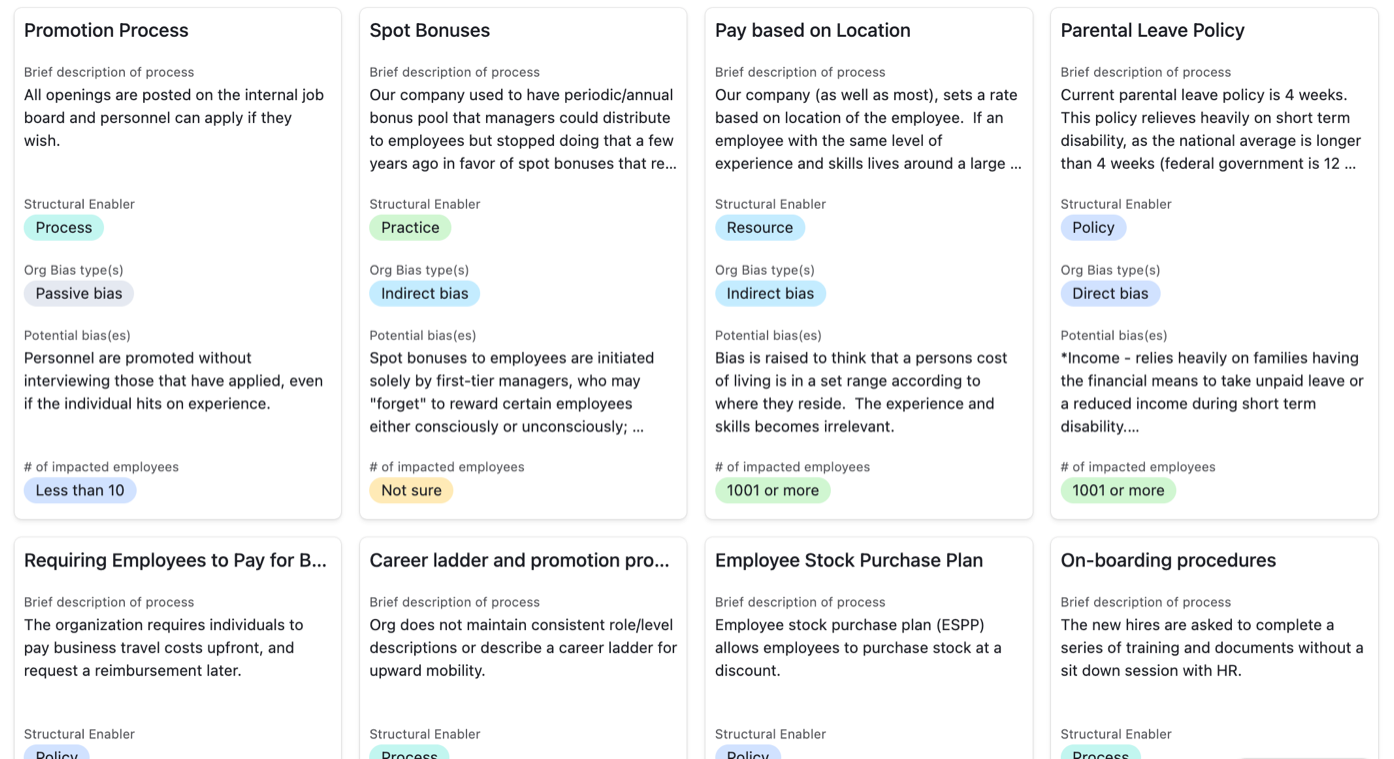Open the Parental Leave Policy card
Screen dimensions: 1394x759
(1152, 30)
